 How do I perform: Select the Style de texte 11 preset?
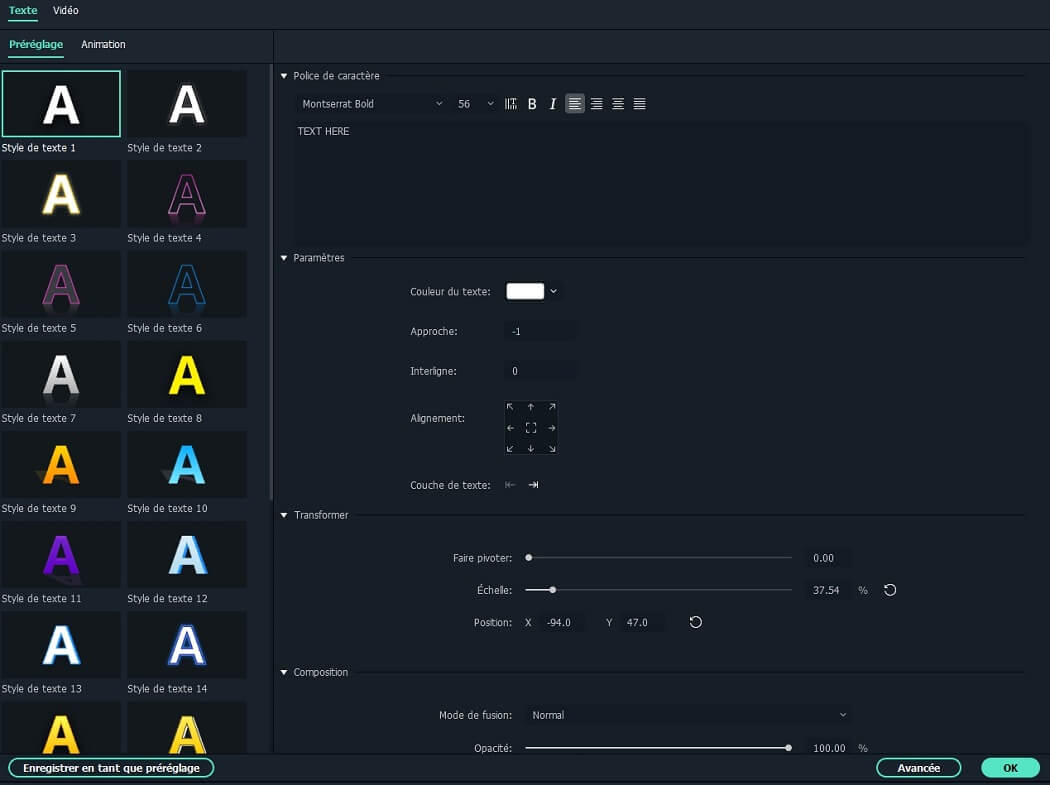coord(61,555)
